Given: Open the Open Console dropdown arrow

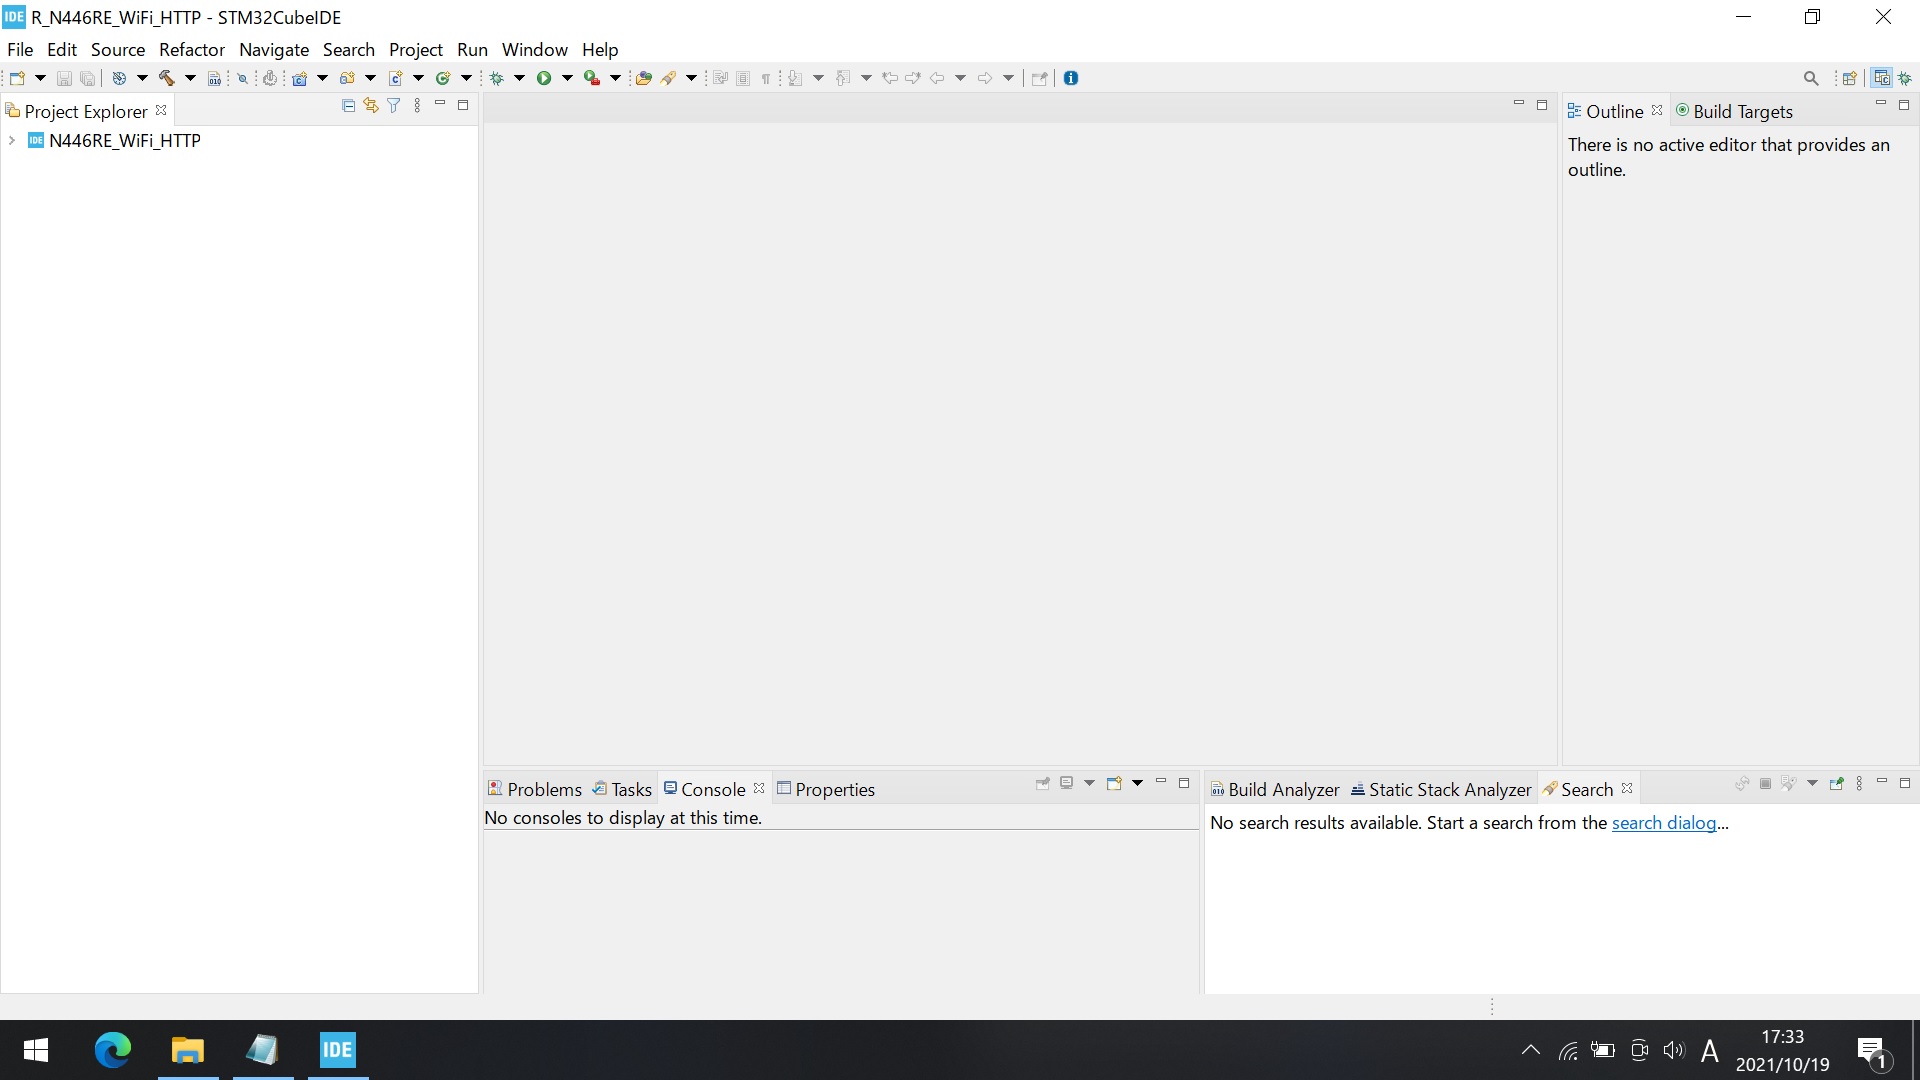Looking at the screenshot, I should tap(1137, 783).
